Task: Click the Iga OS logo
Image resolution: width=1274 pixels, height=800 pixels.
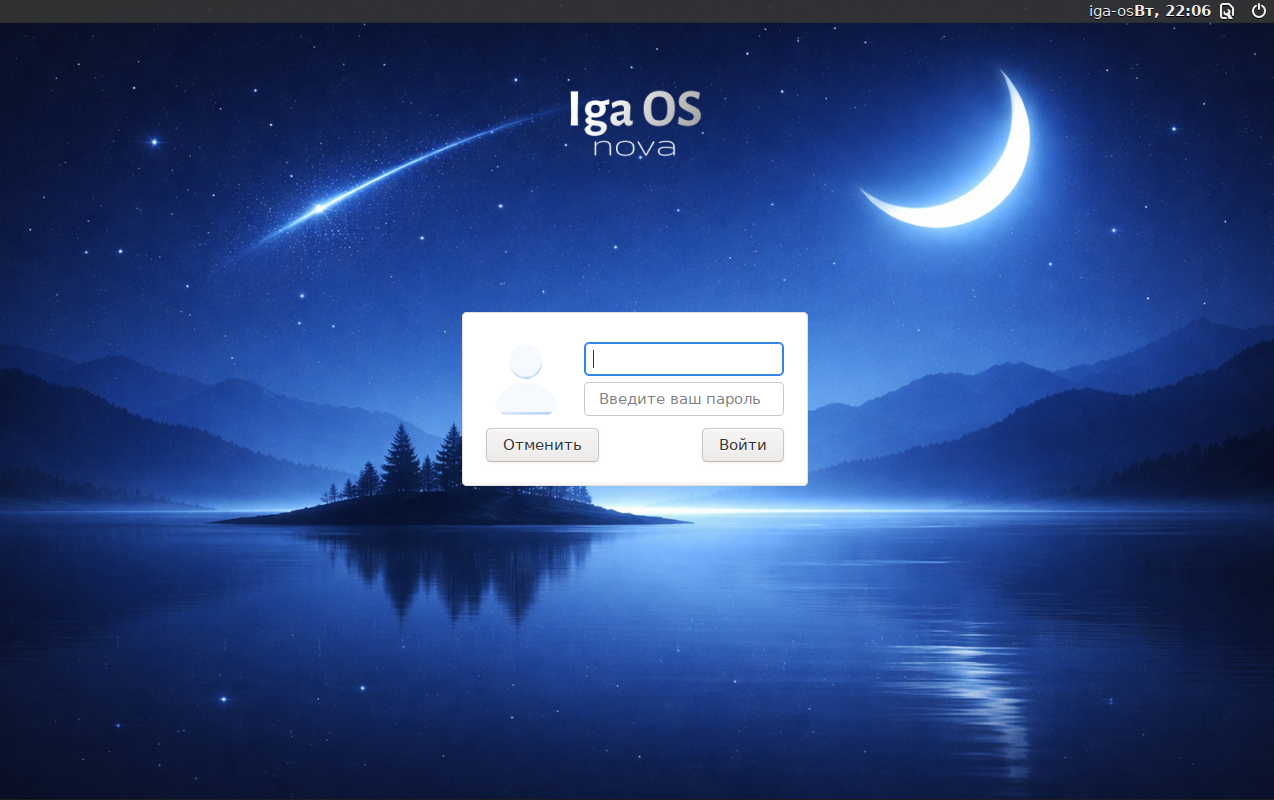Action: [x=634, y=110]
